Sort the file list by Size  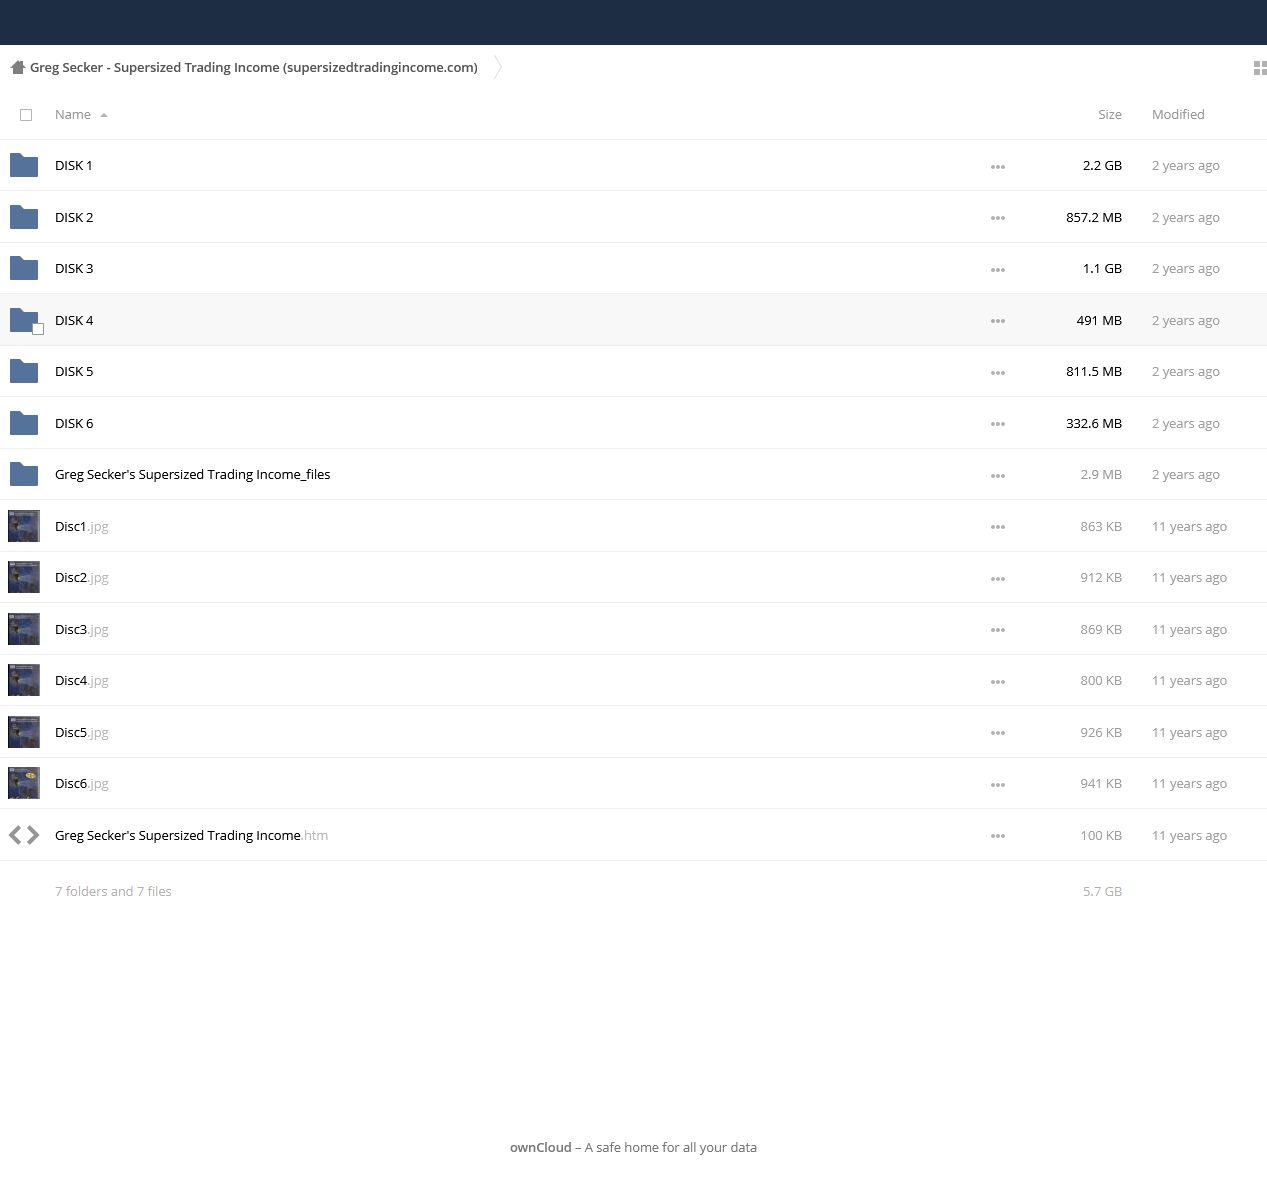pos(1110,115)
